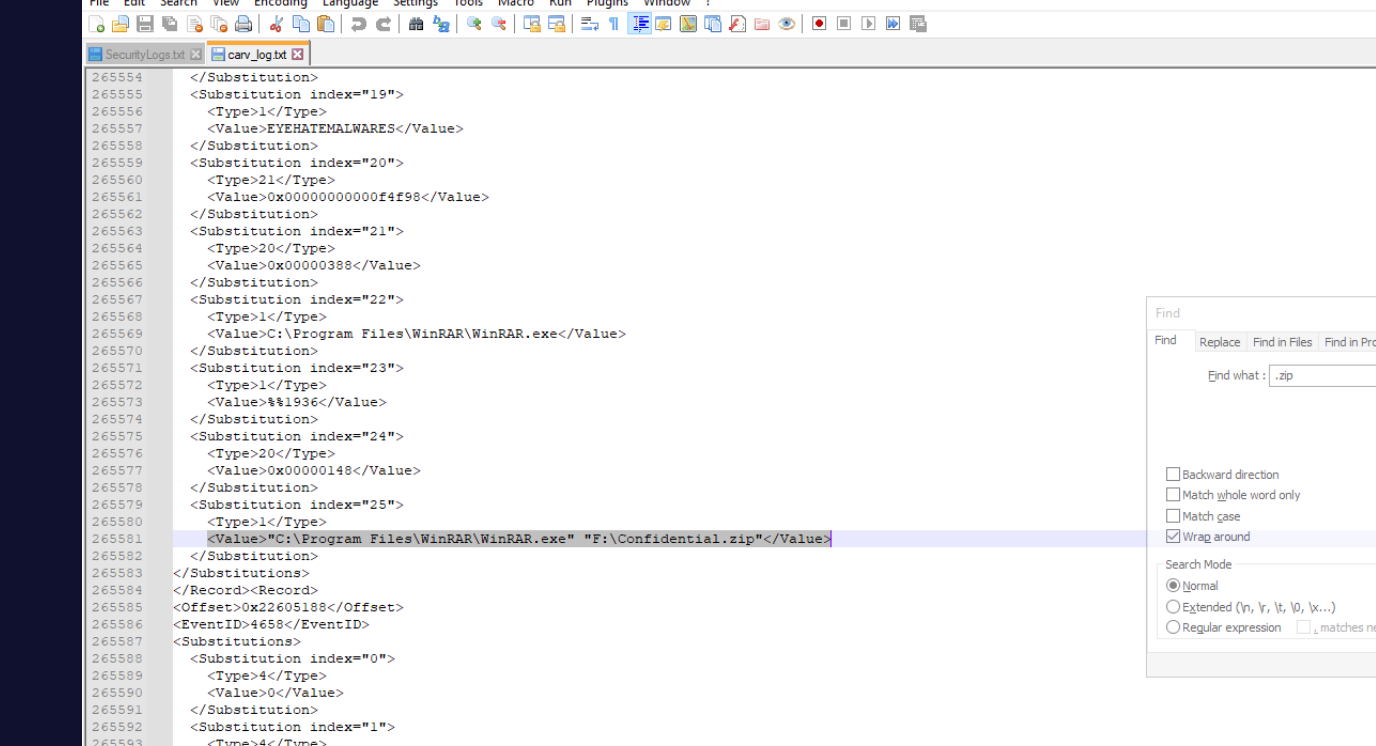Click the Print toolbar icon

point(243,24)
